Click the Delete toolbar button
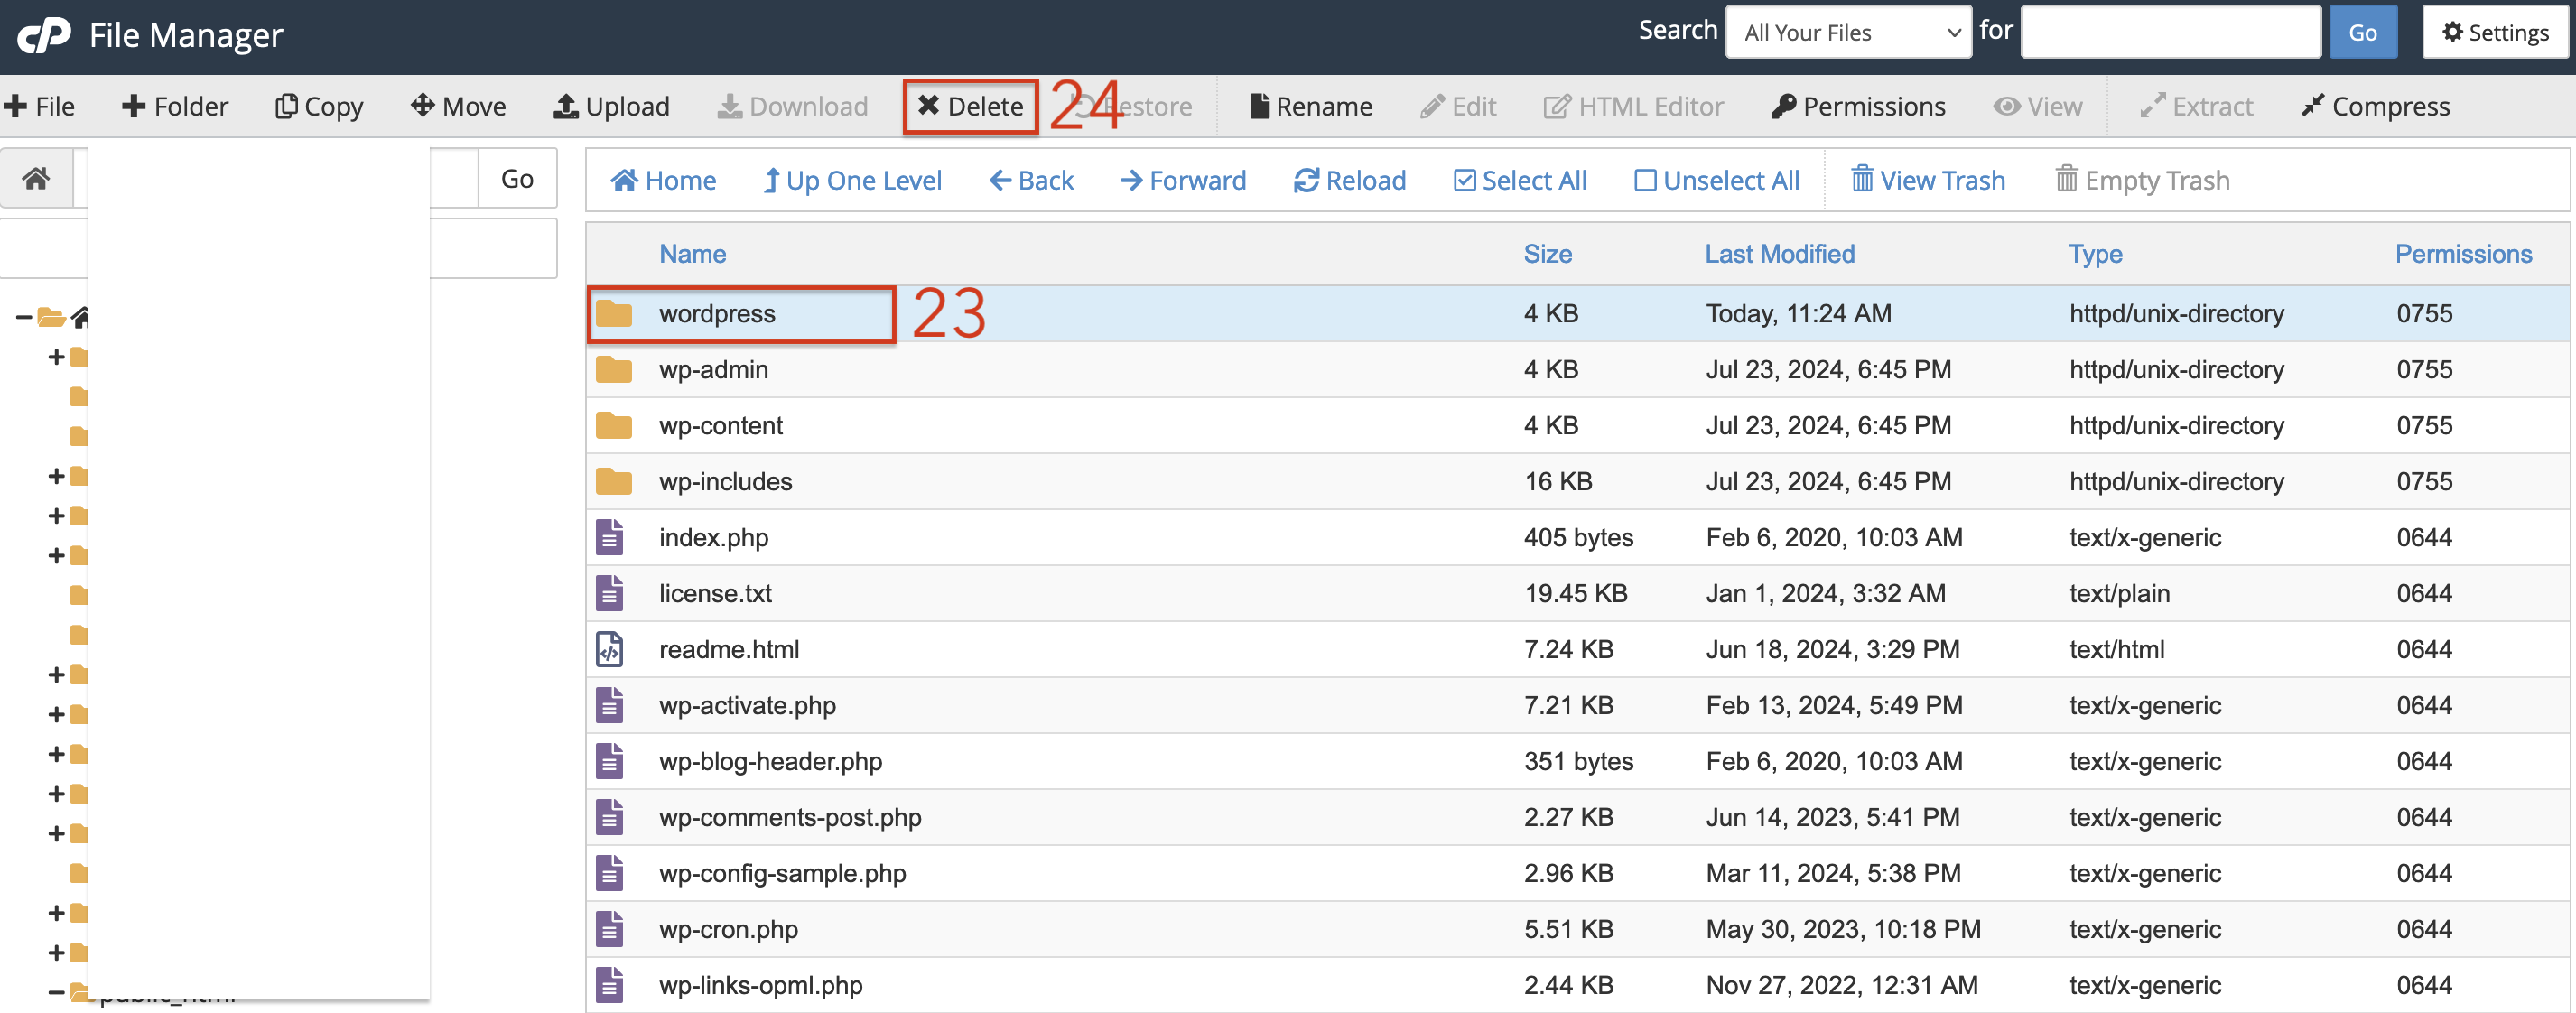Image resolution: width=2576 pixels, height=1013 pixels. [970, 106]
